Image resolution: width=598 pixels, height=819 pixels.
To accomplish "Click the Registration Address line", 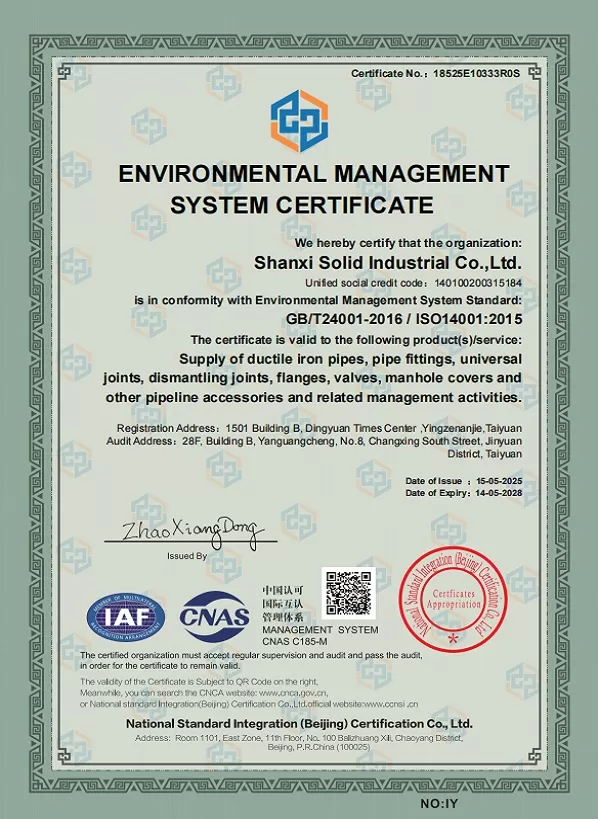I will [319, 428].
